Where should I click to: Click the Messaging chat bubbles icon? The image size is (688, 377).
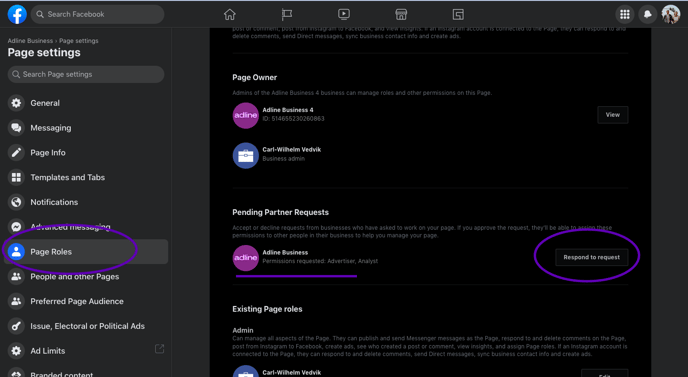point(16,128)
